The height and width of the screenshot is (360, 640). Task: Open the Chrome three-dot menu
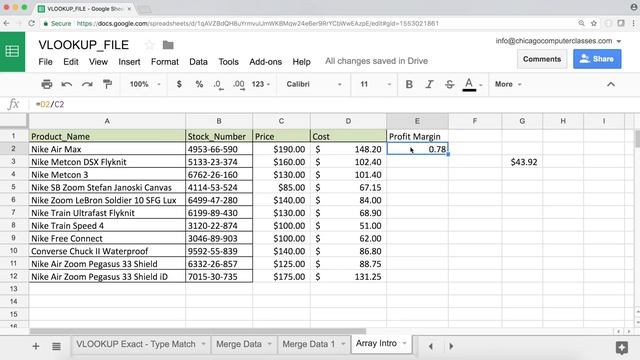[x=634, y=23]
